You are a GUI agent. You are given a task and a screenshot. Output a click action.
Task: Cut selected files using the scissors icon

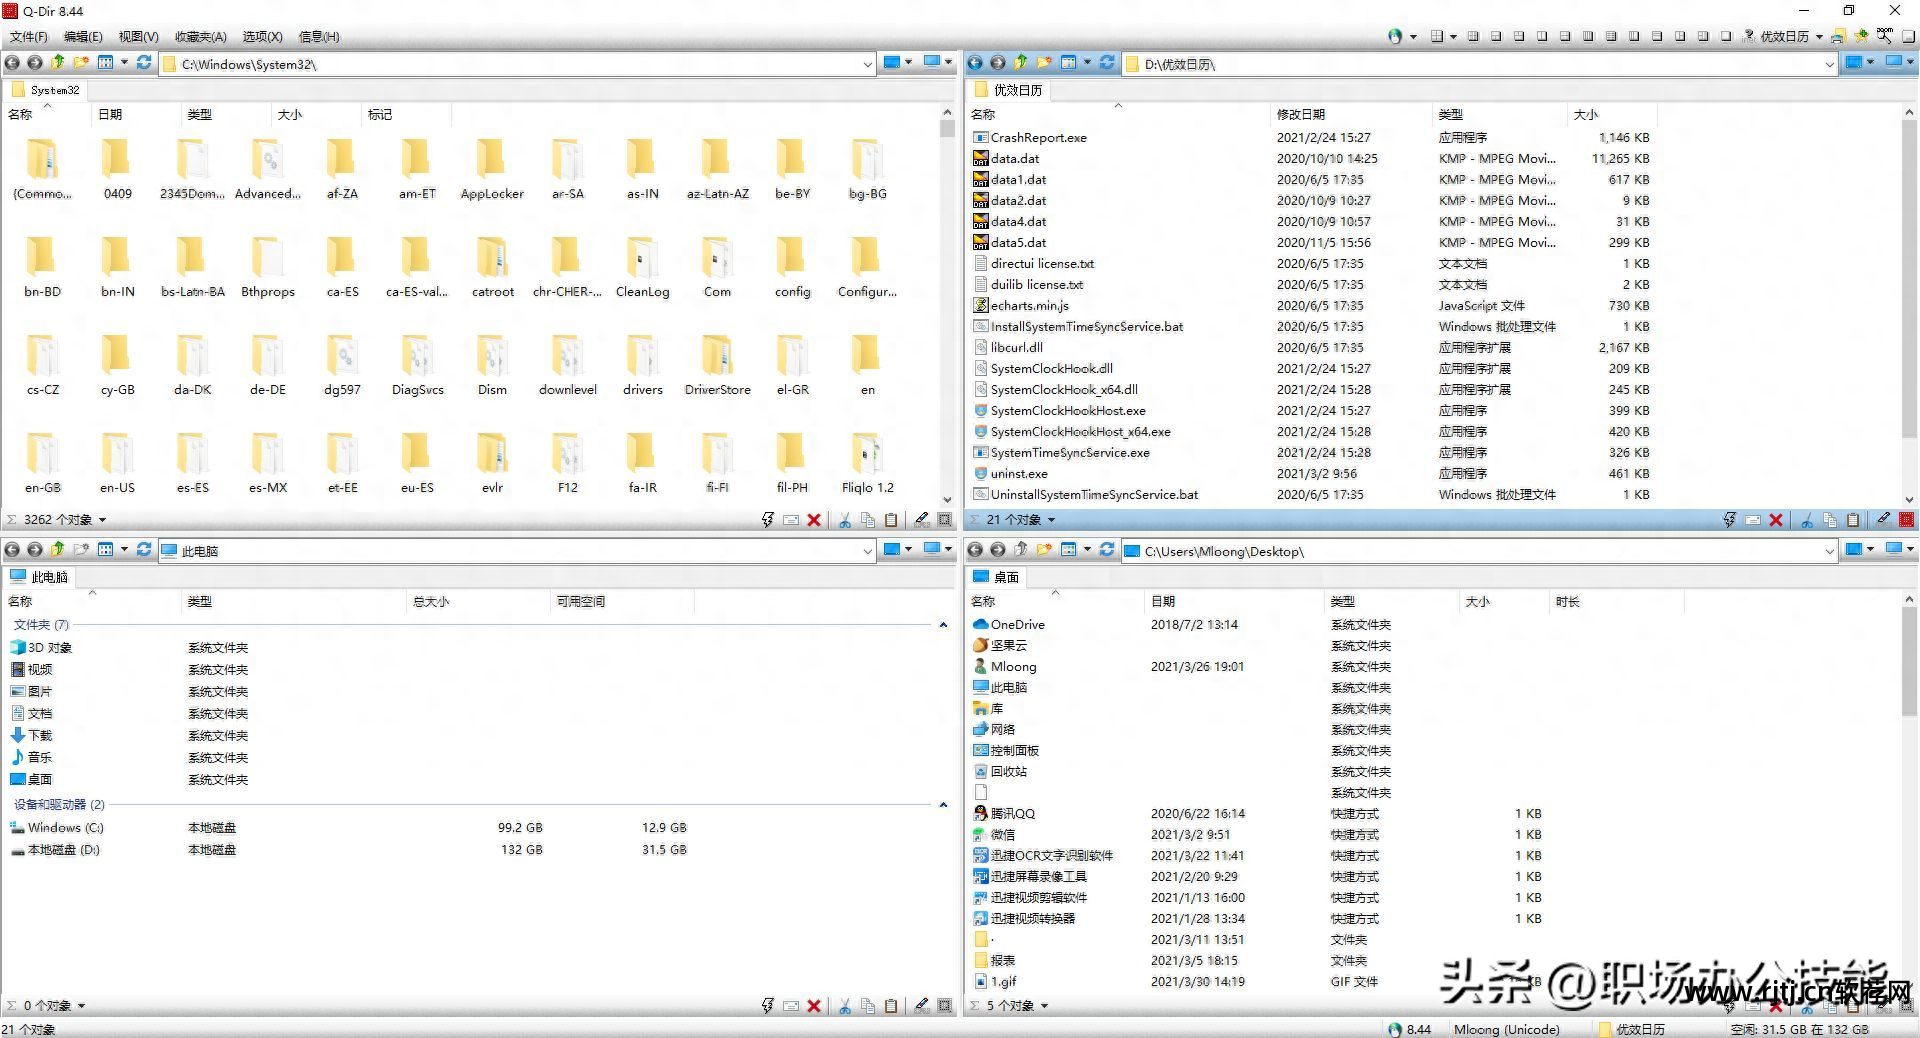tap(845, 519)
